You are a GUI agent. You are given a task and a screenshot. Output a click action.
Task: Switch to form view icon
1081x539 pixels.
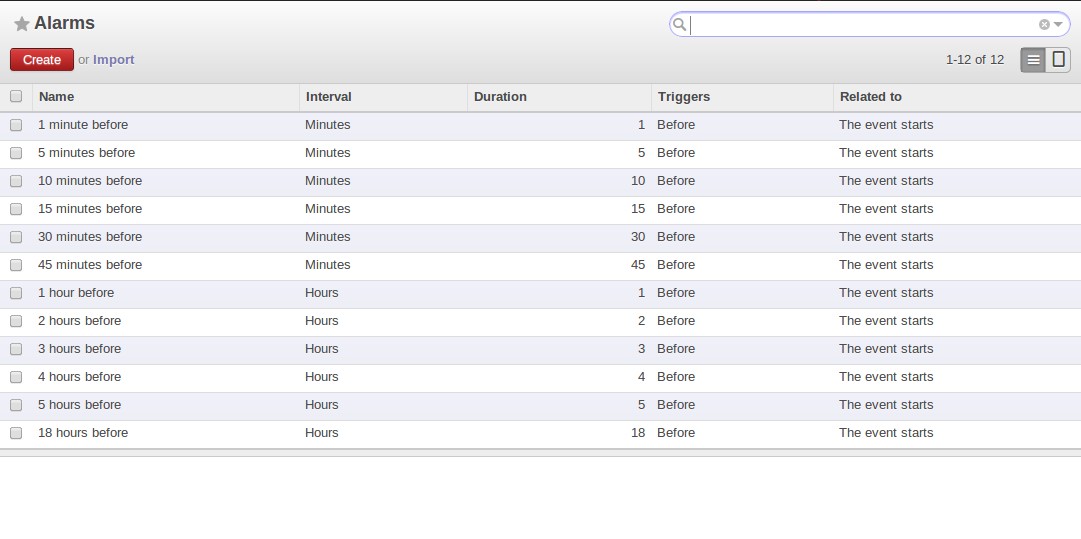click(x=1058, y=60)
